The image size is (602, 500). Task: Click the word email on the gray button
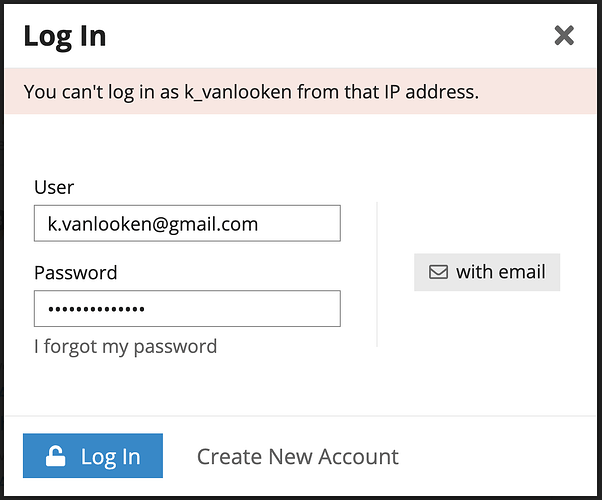522,272
